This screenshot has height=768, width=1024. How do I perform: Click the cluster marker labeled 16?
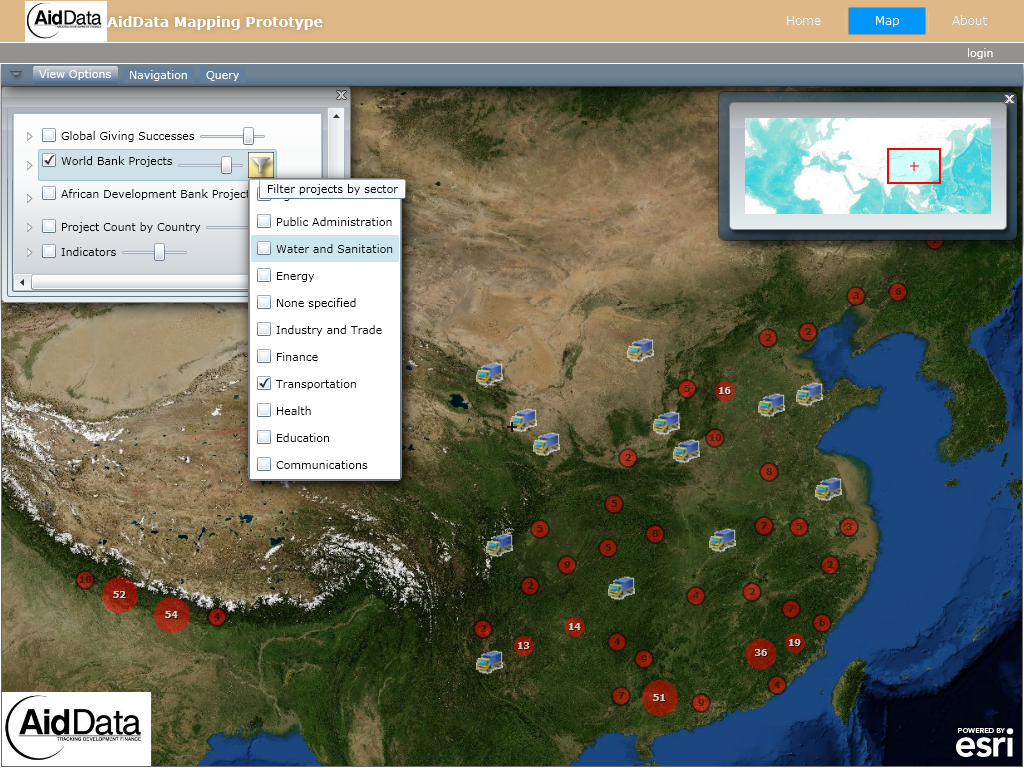[724, 391]
